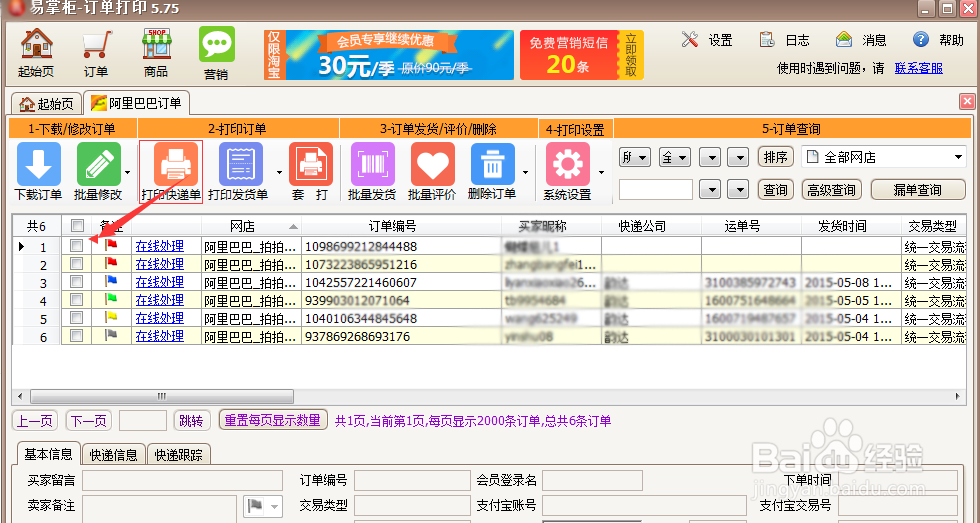Select the 快递跟踪 tab
Screen dimensions: 980x523
pos(179,455)
